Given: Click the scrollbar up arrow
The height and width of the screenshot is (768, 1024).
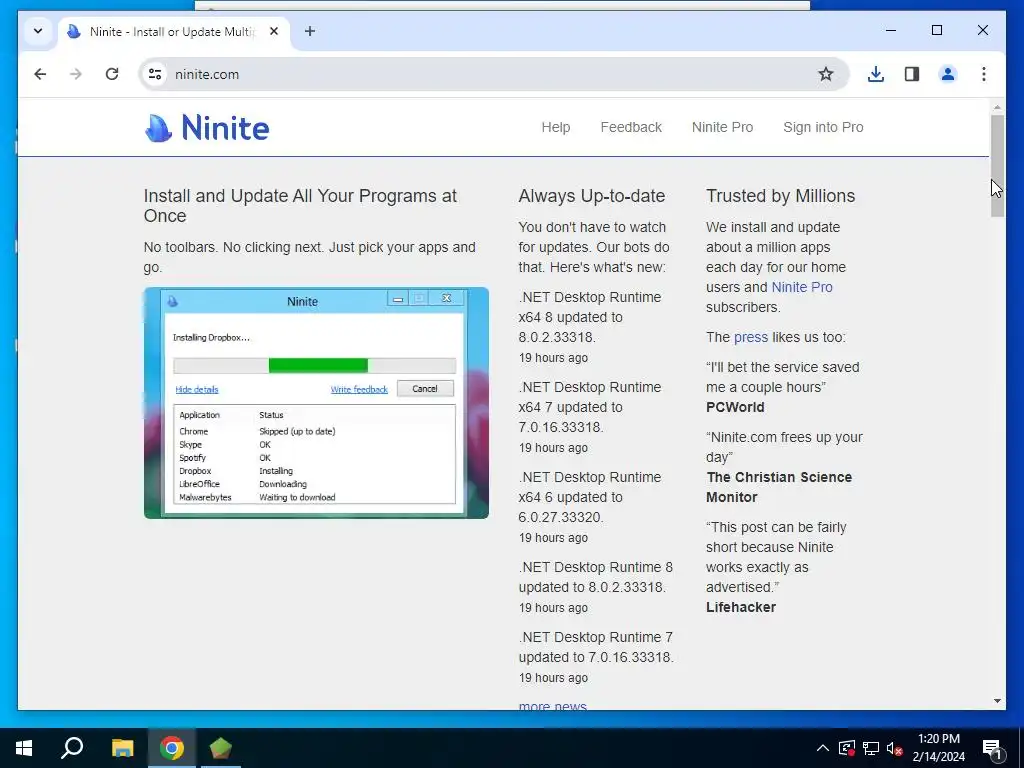Looking at the screenshot, I should click(997, 106).
